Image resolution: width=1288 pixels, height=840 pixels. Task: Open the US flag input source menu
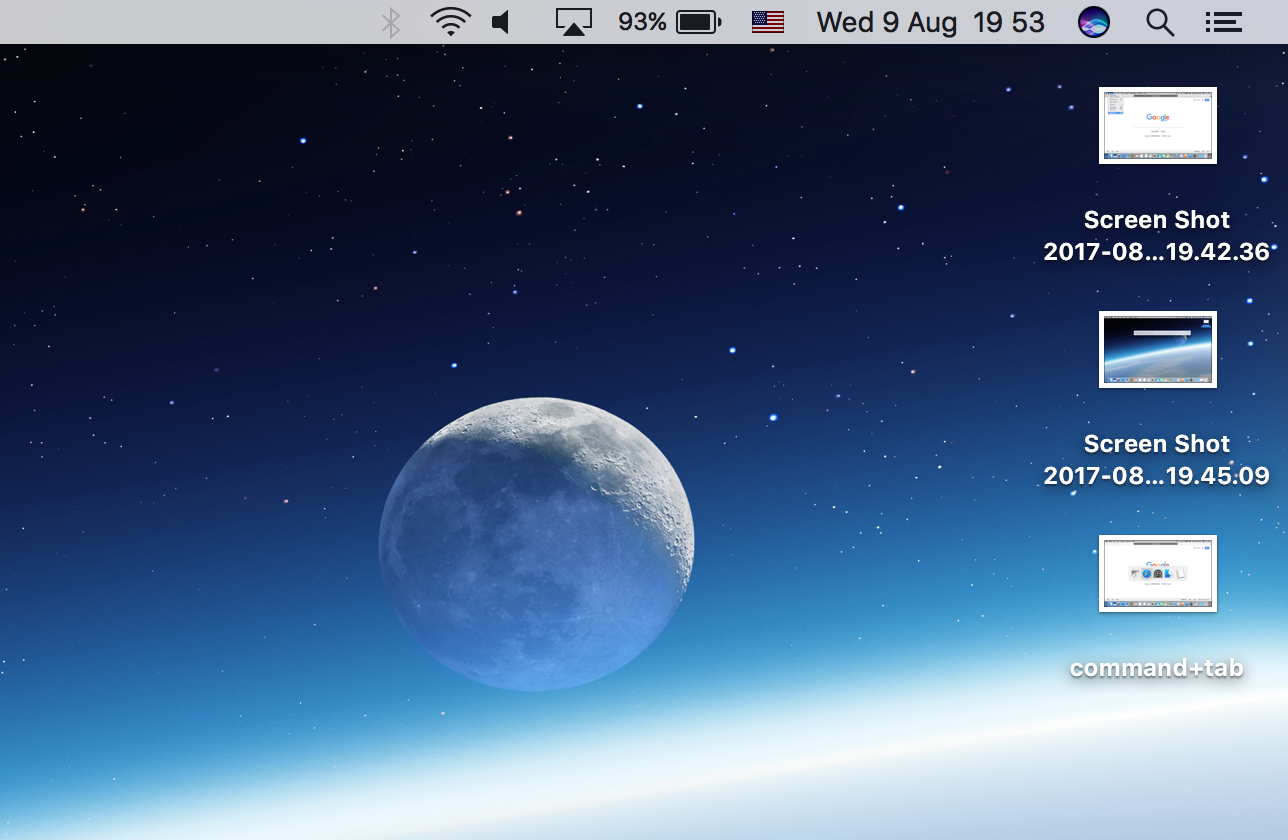(x=767, y=22)
